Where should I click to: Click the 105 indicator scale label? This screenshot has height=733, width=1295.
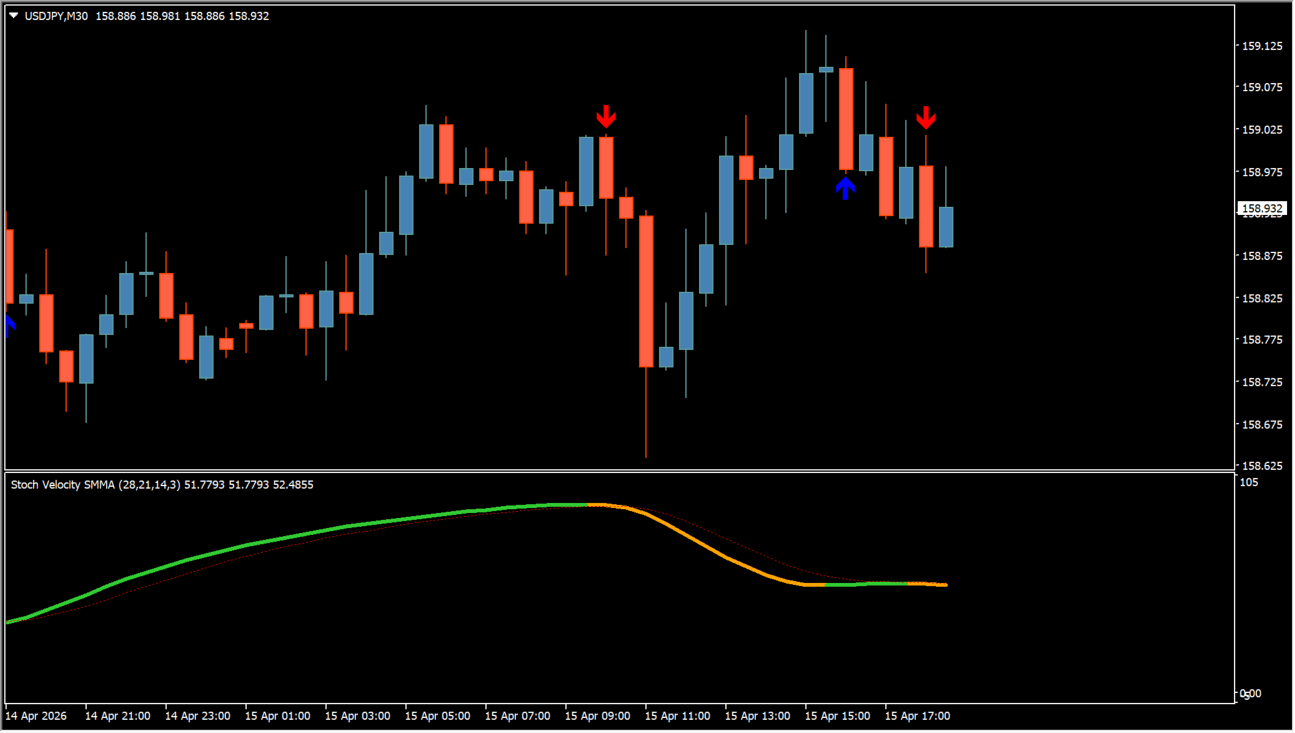point(1248,483)
